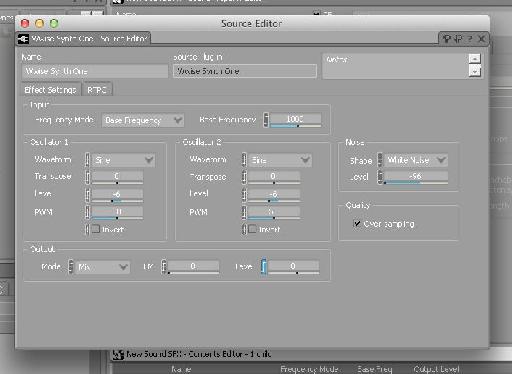Viewport: 512px width, 374px height.
Task: Click the Oscillator 2 Level slider showing -6
Action: pos(274,195)
